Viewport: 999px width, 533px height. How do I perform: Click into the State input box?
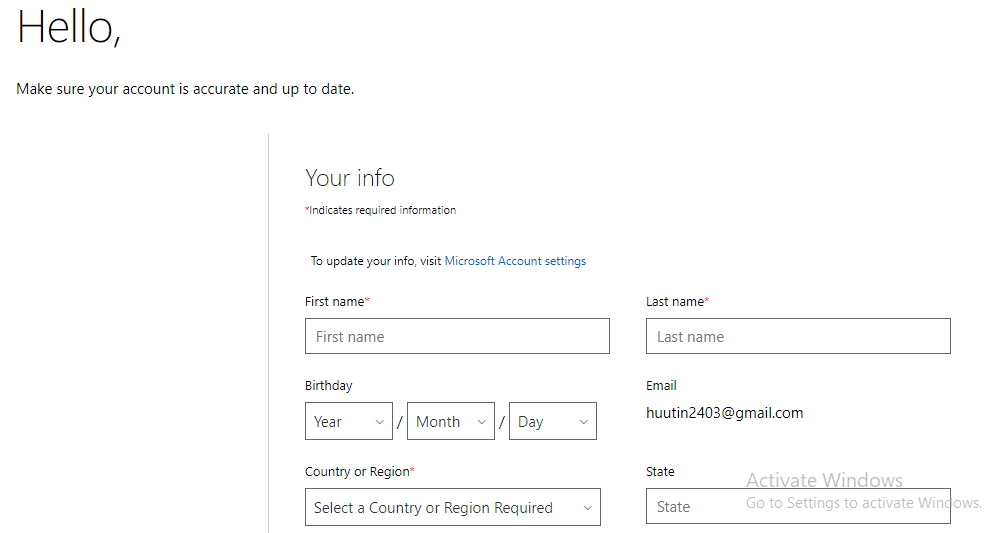(798, 506)
